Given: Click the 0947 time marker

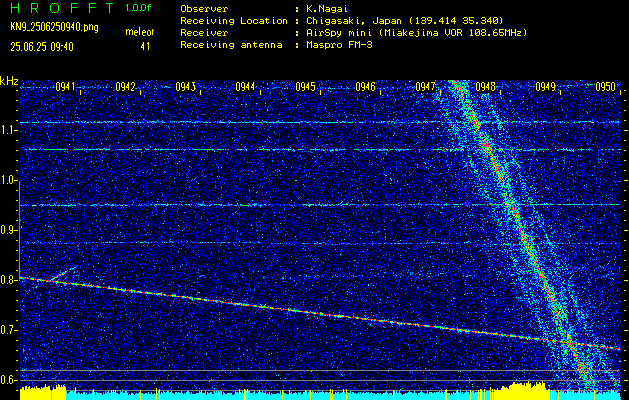Looking at the screenshot, I should point(425,87).
